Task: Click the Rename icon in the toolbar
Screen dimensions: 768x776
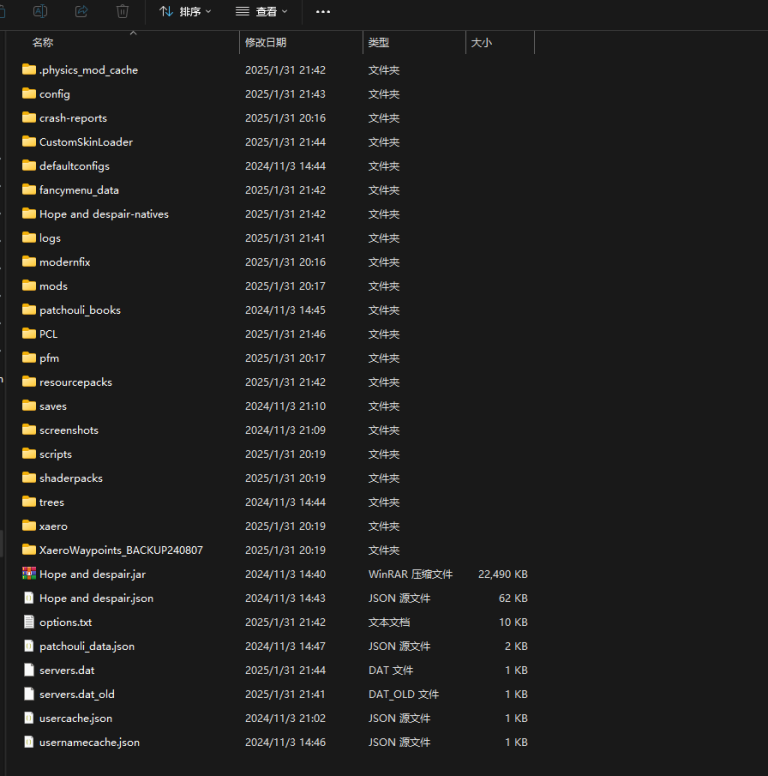Action: pyautogui.click(x=40, y=11)
